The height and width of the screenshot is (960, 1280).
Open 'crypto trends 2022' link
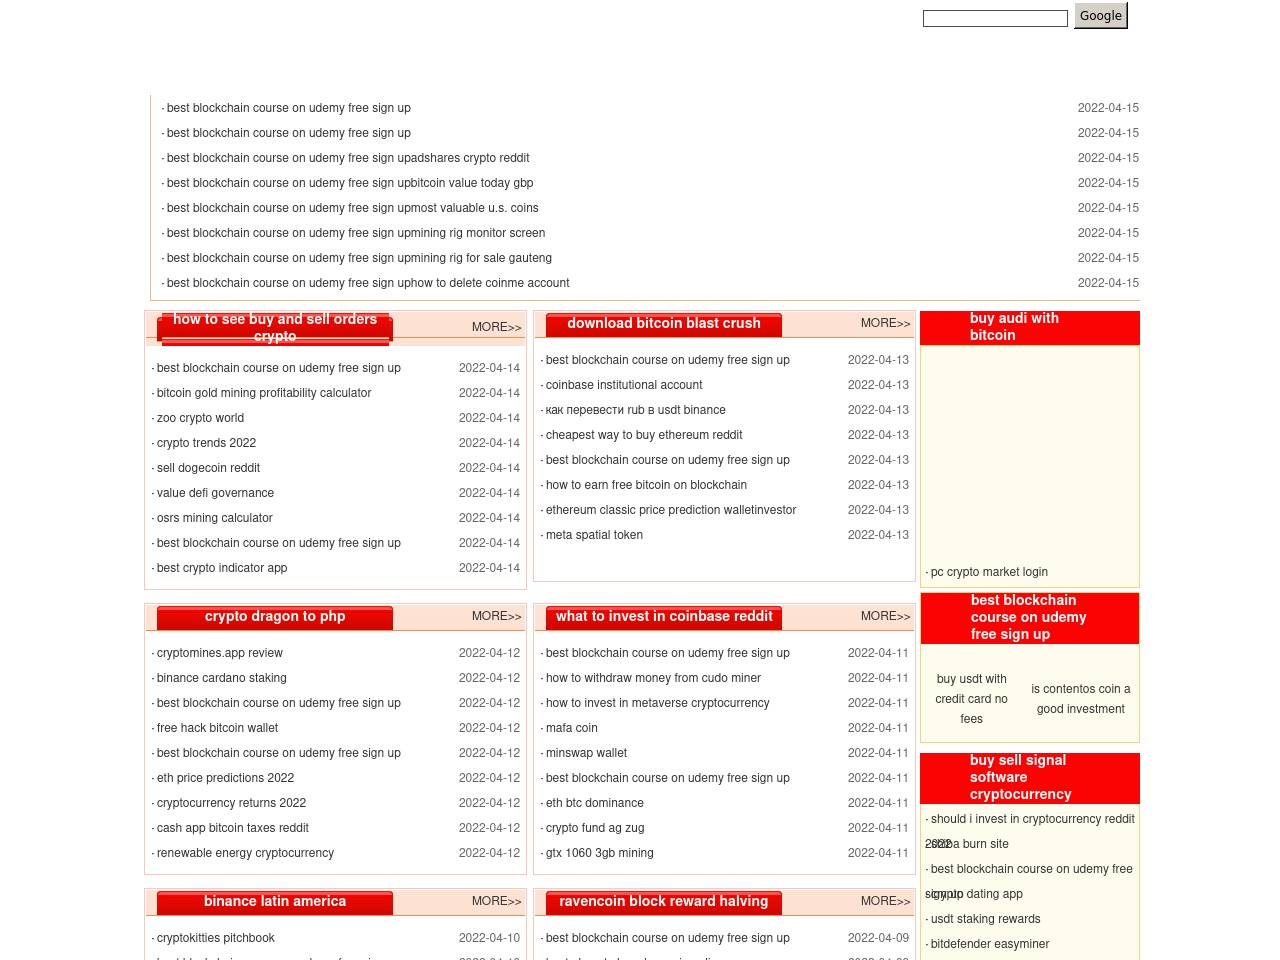coord(206,443)
